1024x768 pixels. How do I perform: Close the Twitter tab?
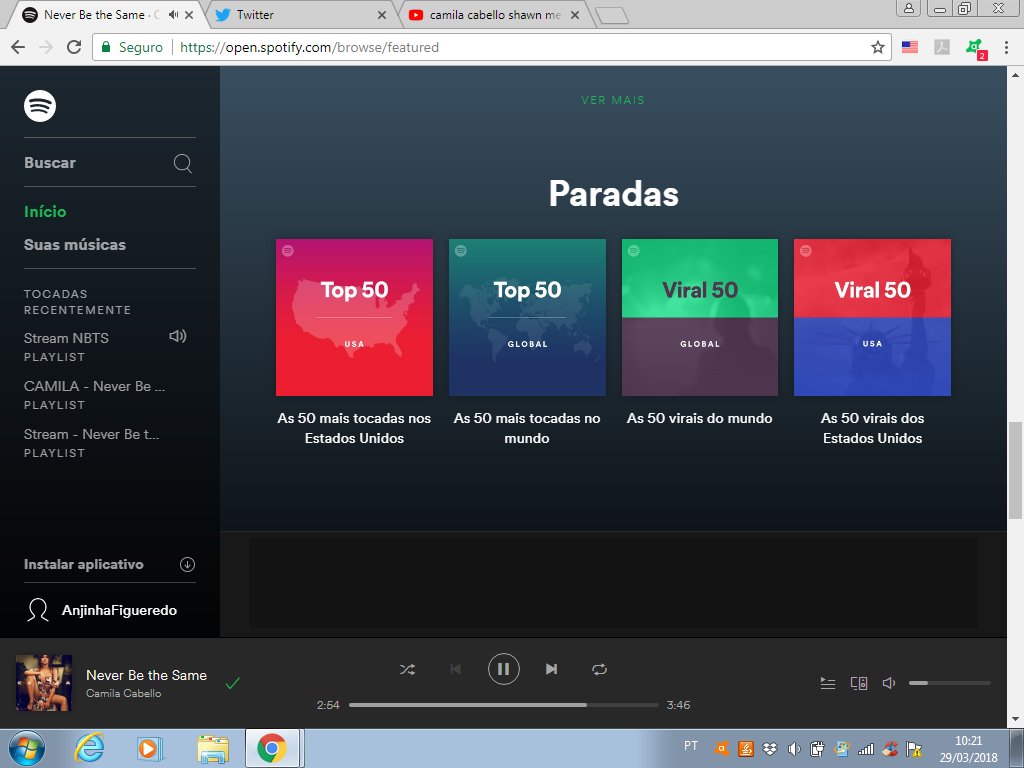point(382,14)
